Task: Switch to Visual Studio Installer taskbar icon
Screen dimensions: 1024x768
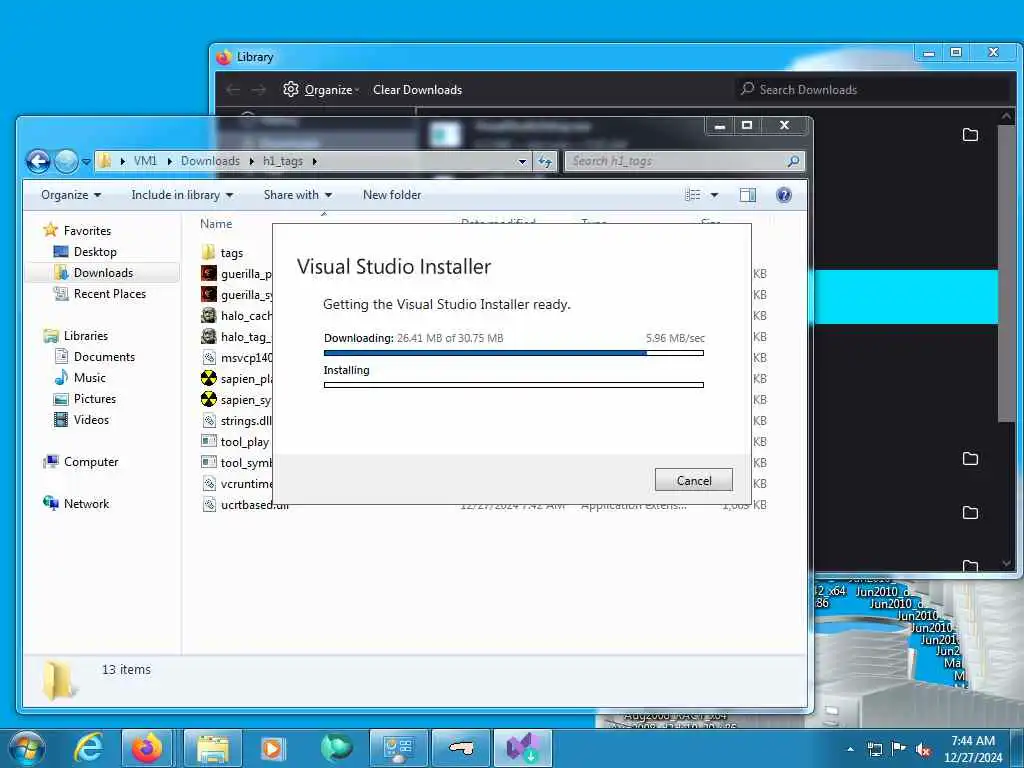Action: coord(522,748)
